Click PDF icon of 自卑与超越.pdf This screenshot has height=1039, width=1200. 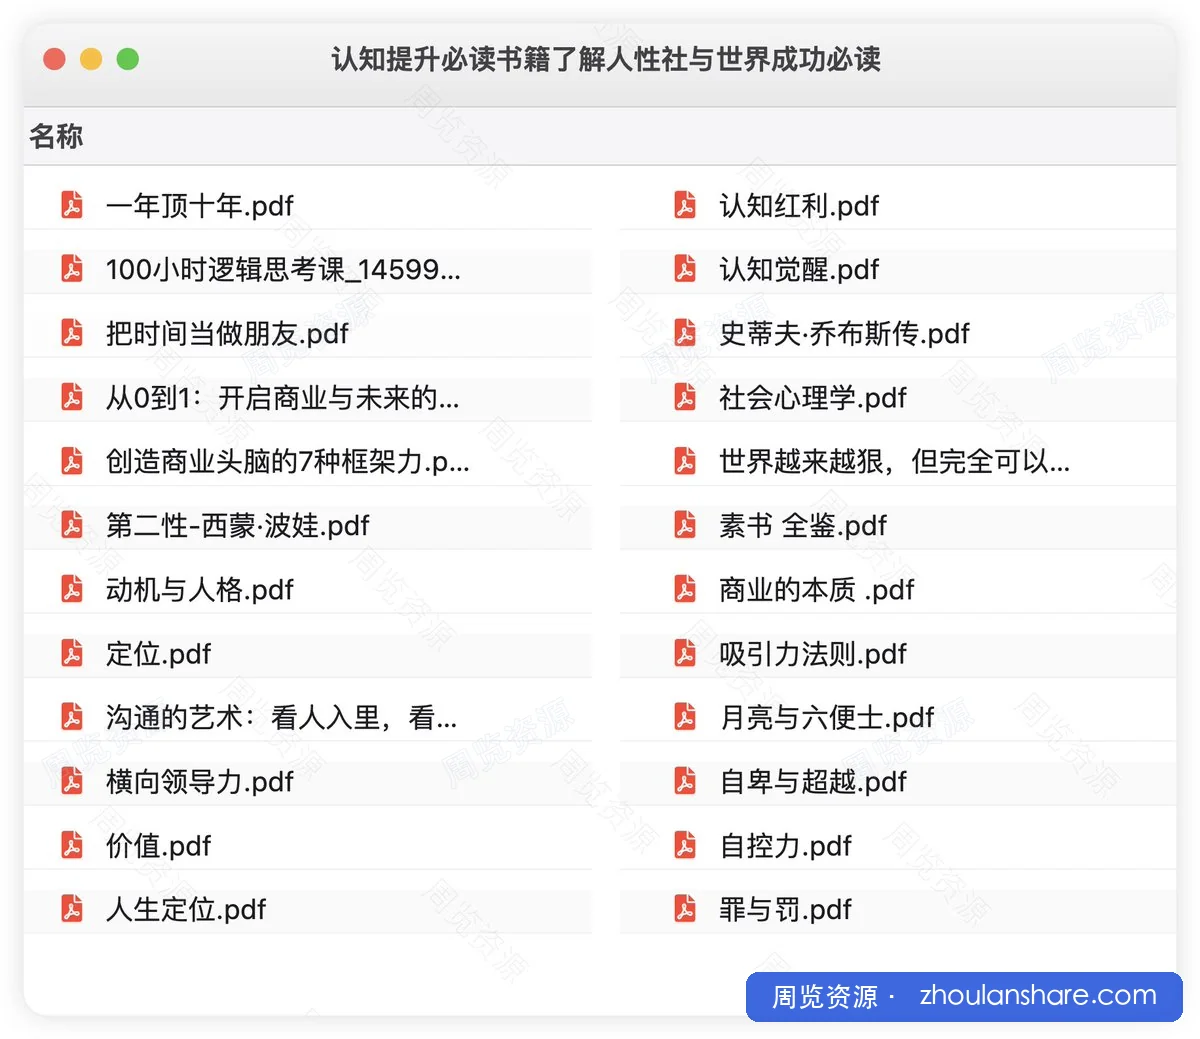point(685,781)
